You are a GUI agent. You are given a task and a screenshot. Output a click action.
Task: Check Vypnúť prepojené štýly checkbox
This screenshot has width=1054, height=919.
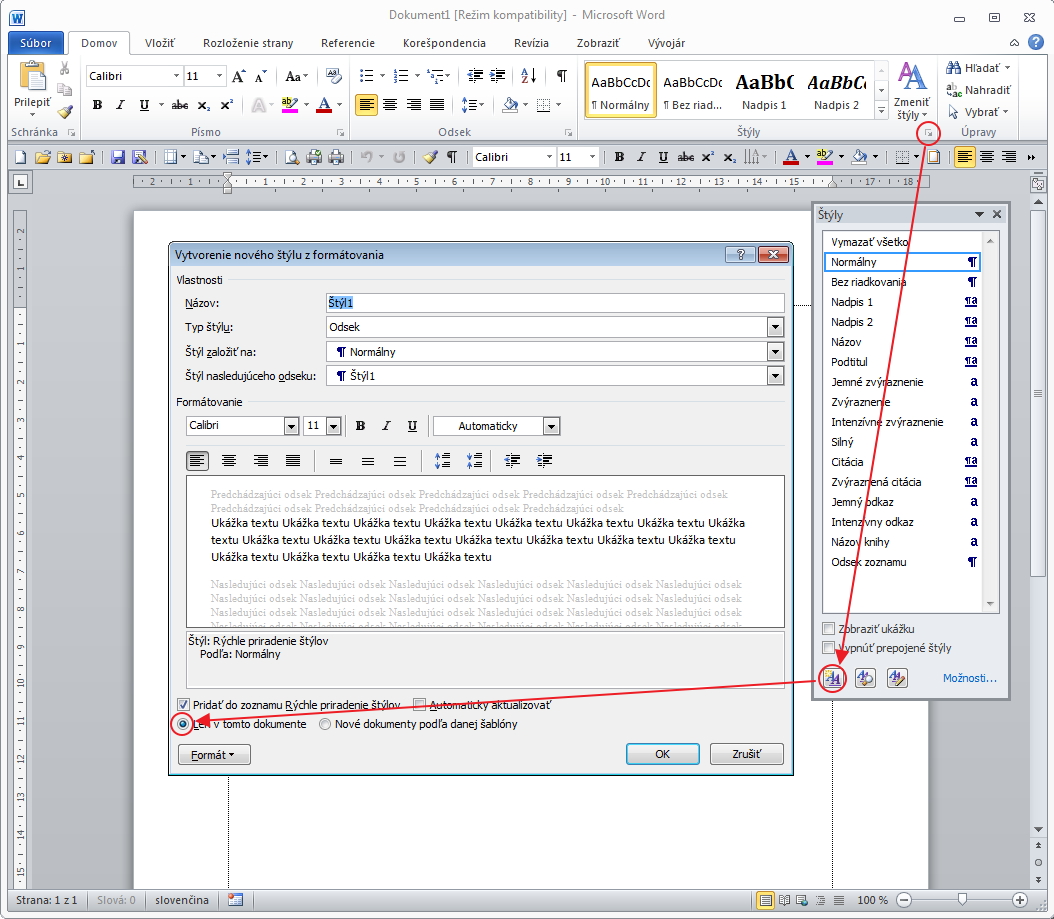[829, 647]
